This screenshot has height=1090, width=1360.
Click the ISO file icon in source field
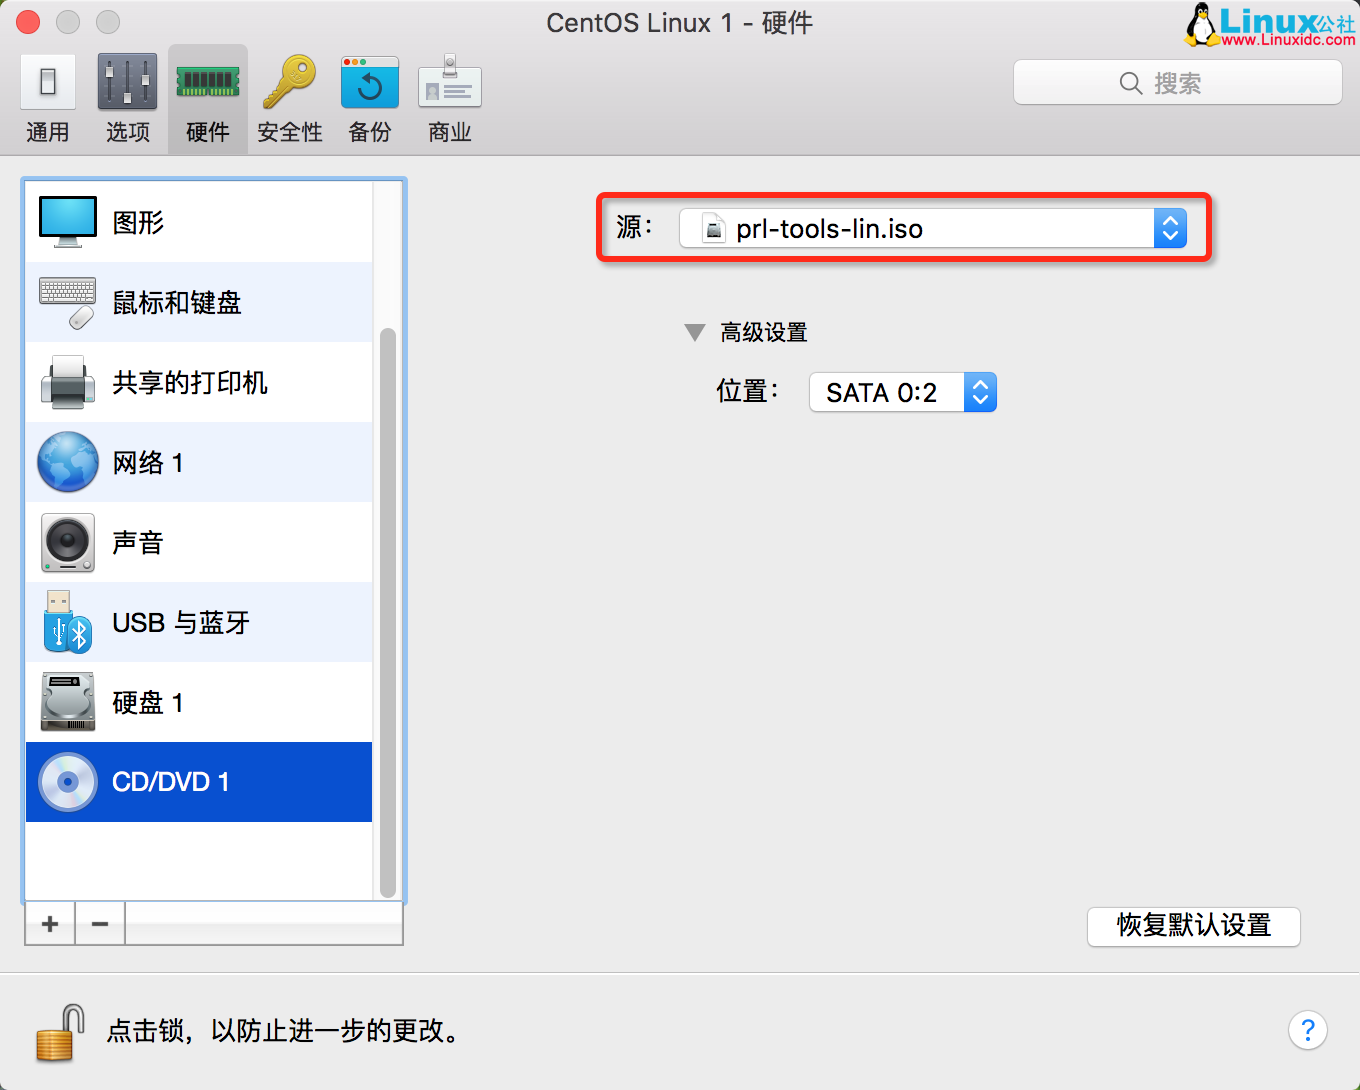tap(713, 229)
